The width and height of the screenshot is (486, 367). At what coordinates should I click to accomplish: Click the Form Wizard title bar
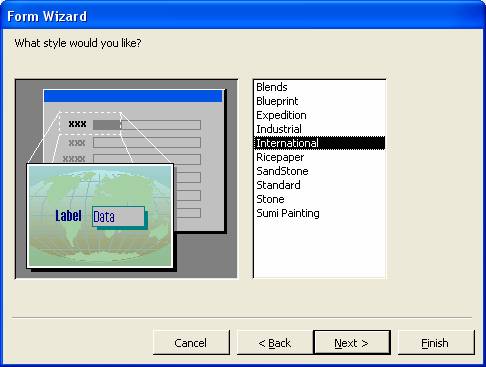[243, 16]
